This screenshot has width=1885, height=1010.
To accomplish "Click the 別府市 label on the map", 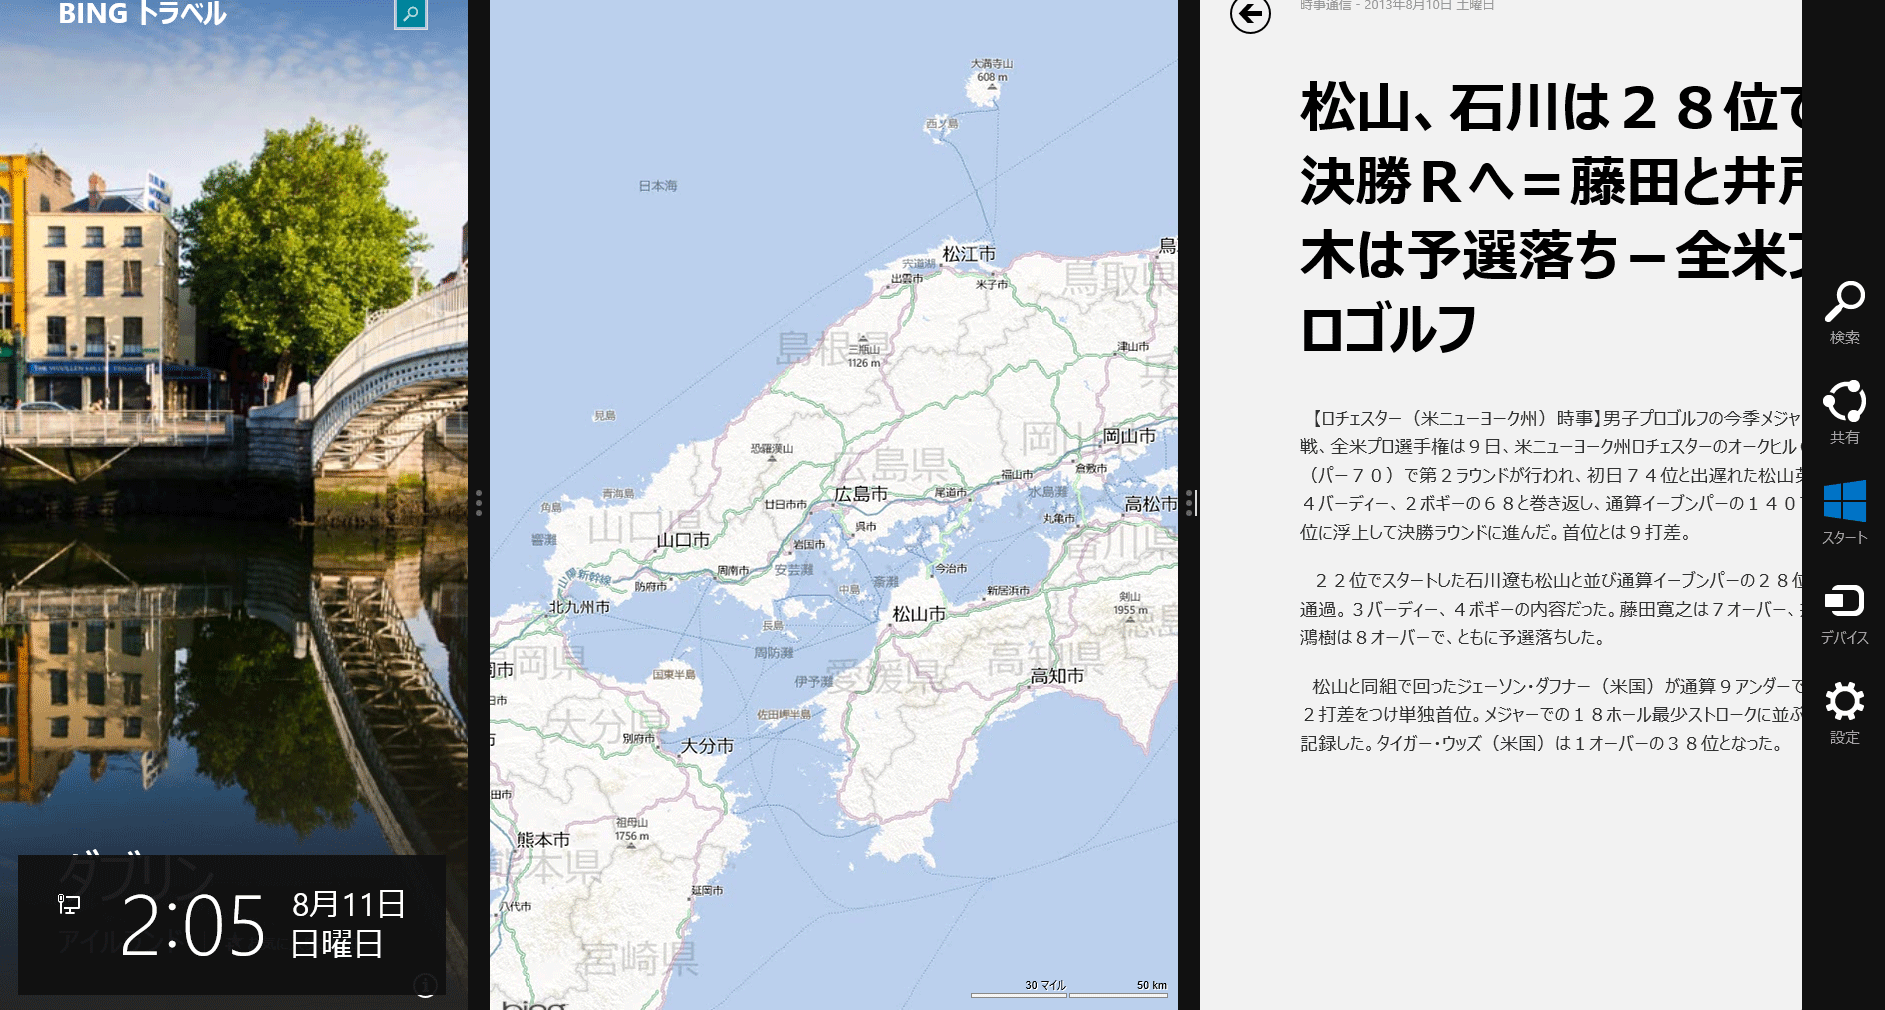I will coord(638,739).
